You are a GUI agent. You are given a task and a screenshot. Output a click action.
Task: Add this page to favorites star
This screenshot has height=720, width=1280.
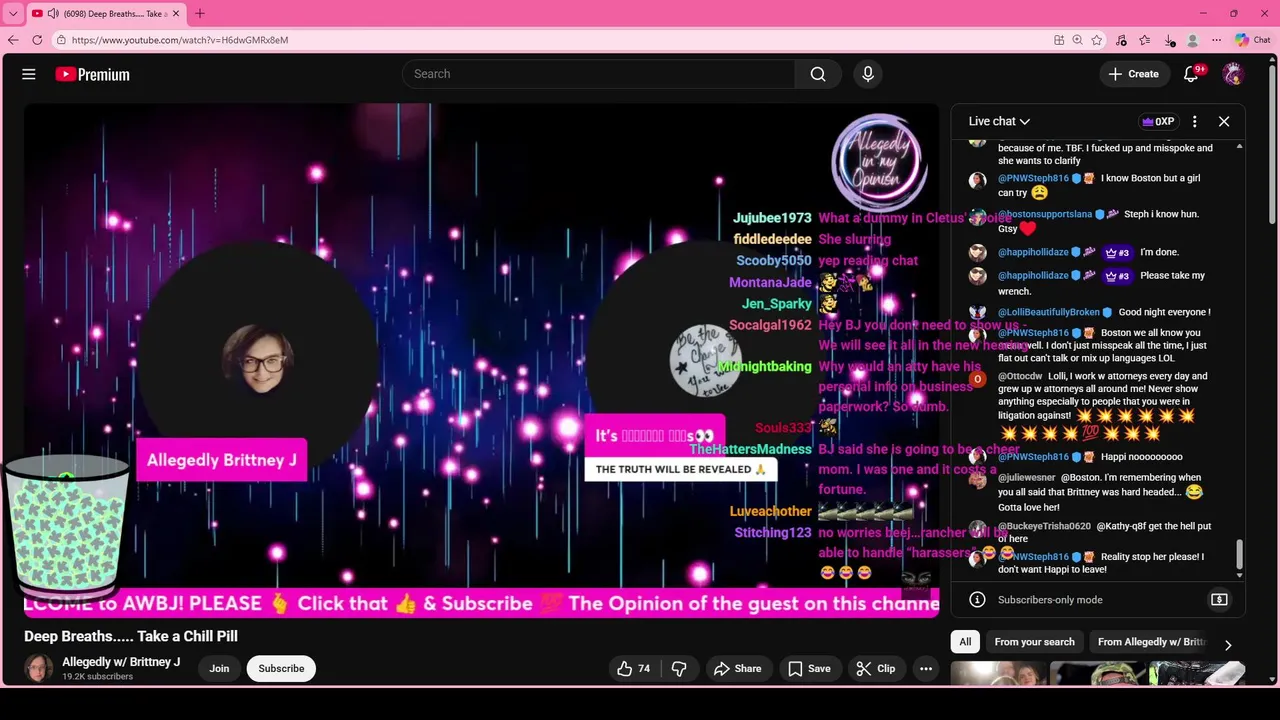coord(1097,40)
